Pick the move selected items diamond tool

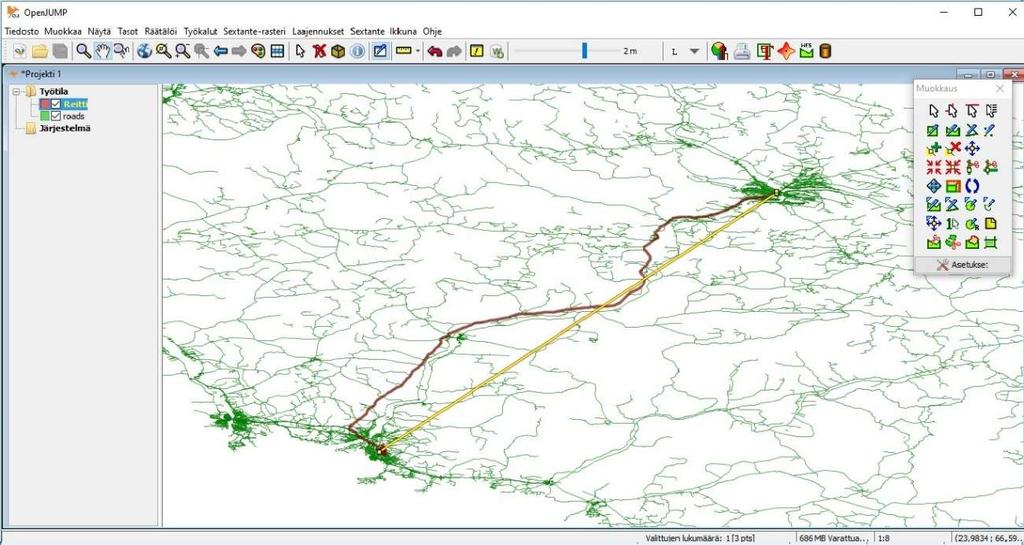pyautogui.click(x=933, y=186)
